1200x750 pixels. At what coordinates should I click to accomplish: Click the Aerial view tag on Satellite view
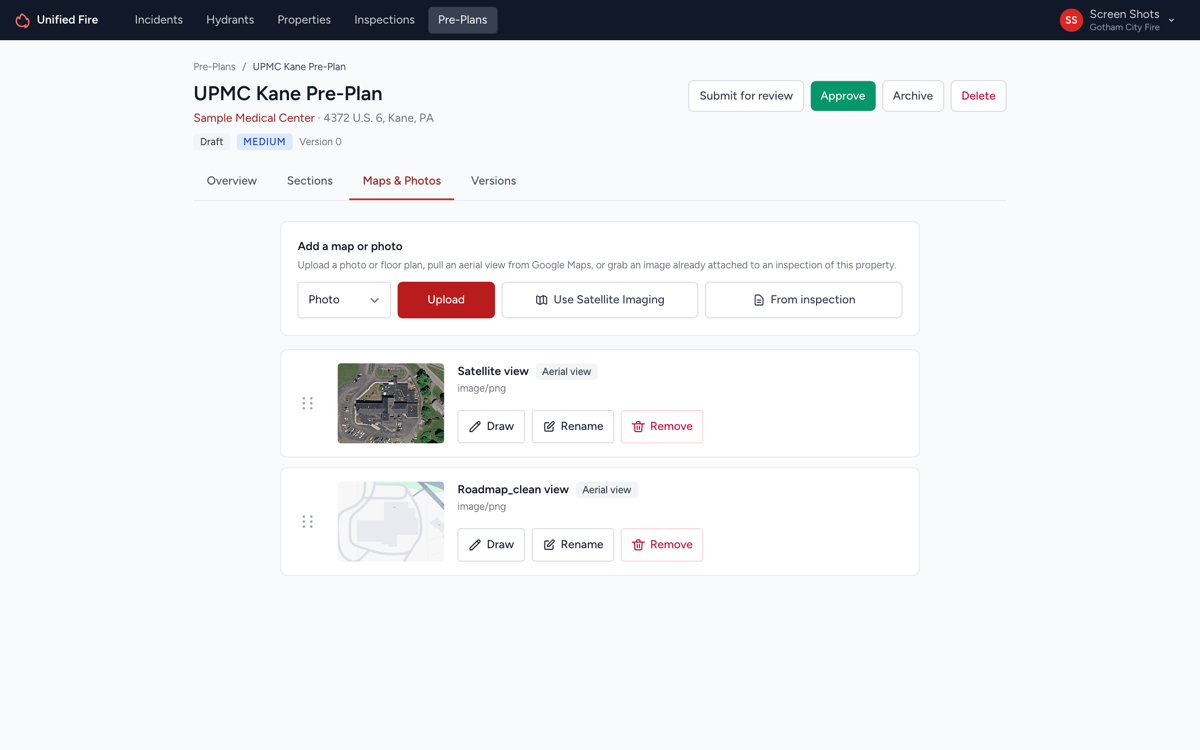coord(567,372)
